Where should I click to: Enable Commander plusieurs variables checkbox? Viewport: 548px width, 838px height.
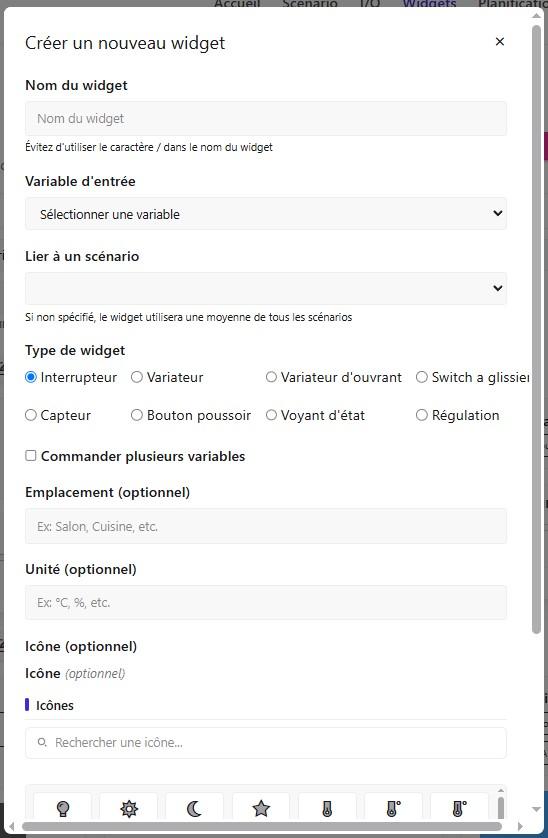click(31, 456)
